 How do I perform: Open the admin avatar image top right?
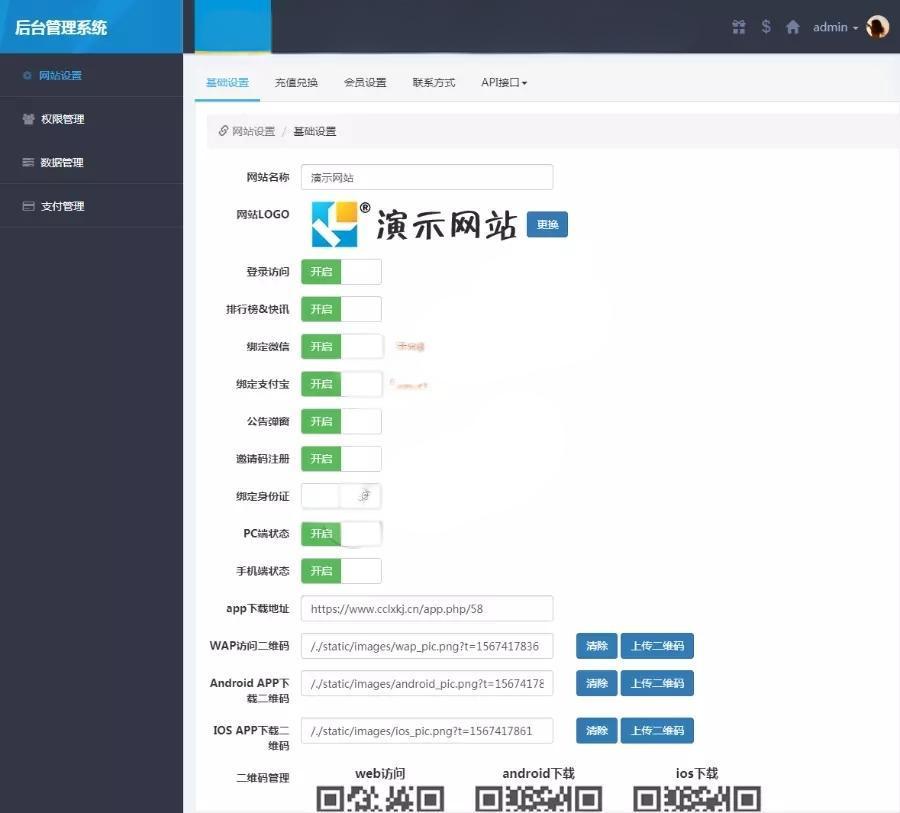coord(877,27)
